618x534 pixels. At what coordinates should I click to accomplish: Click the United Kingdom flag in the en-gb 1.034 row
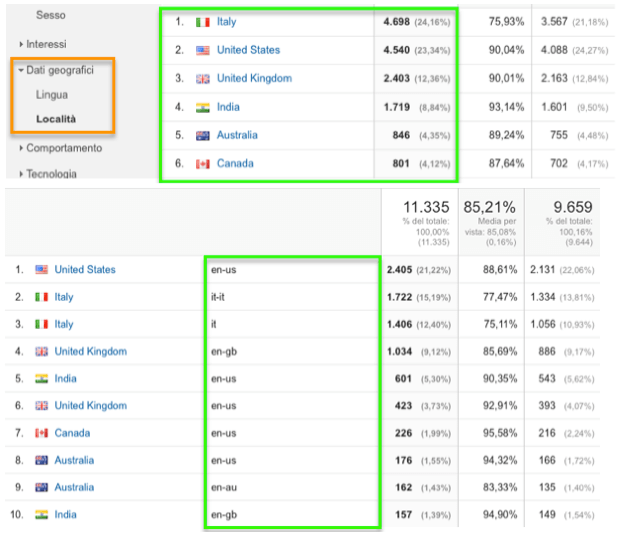coord(41,351)
